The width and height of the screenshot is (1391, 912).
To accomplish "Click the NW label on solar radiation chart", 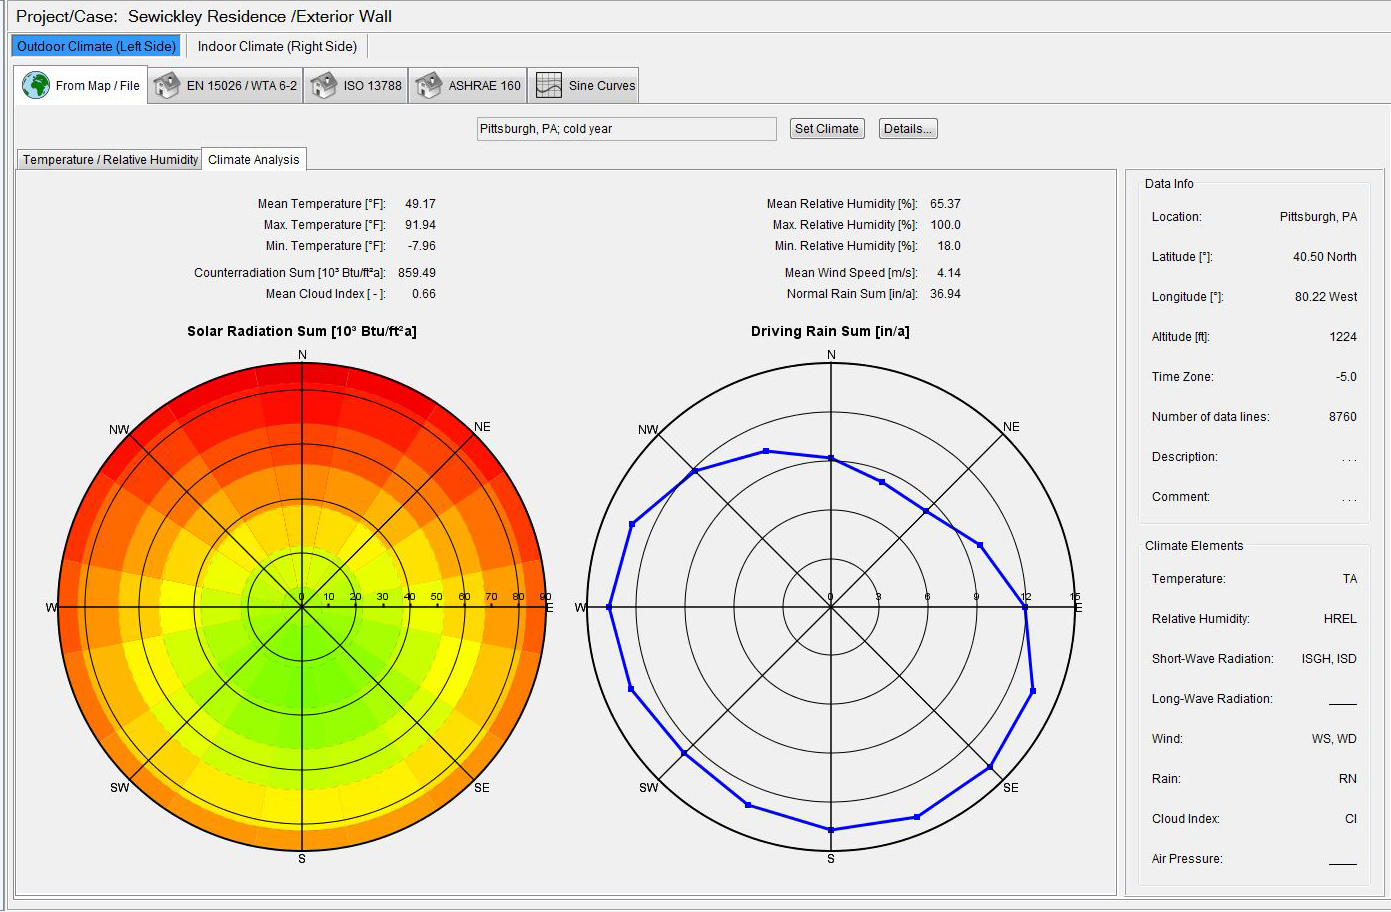I will [x=119, y=430].
